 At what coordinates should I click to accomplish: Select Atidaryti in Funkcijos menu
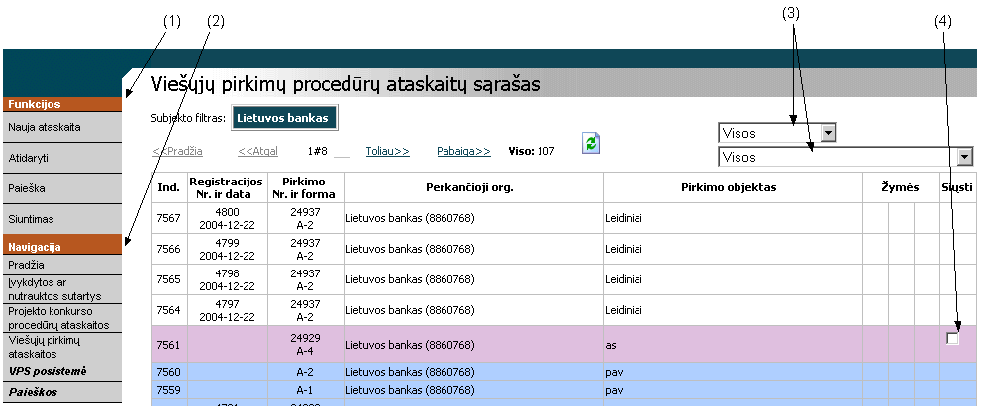(62, 158)
